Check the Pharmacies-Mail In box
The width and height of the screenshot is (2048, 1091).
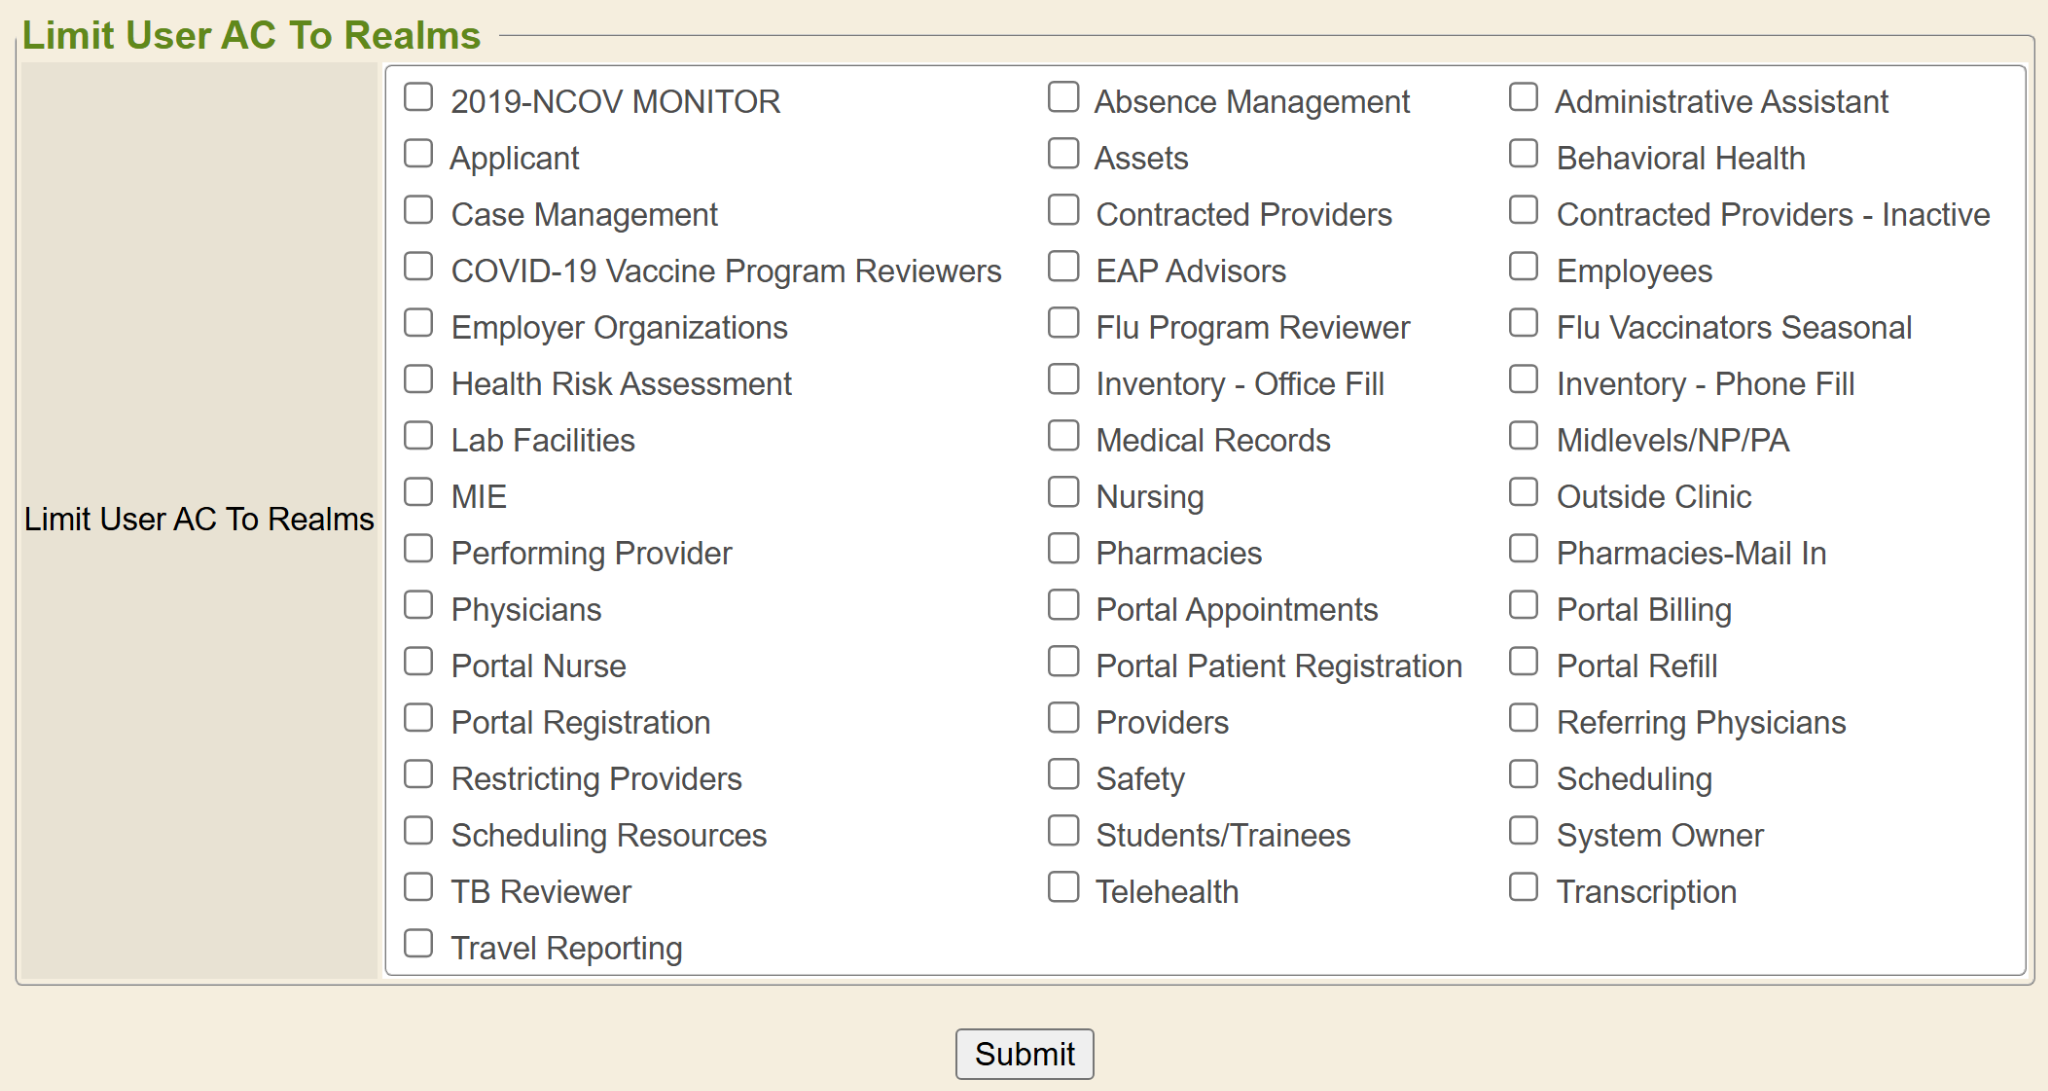pyautogui.click(x=1523, y=549)
